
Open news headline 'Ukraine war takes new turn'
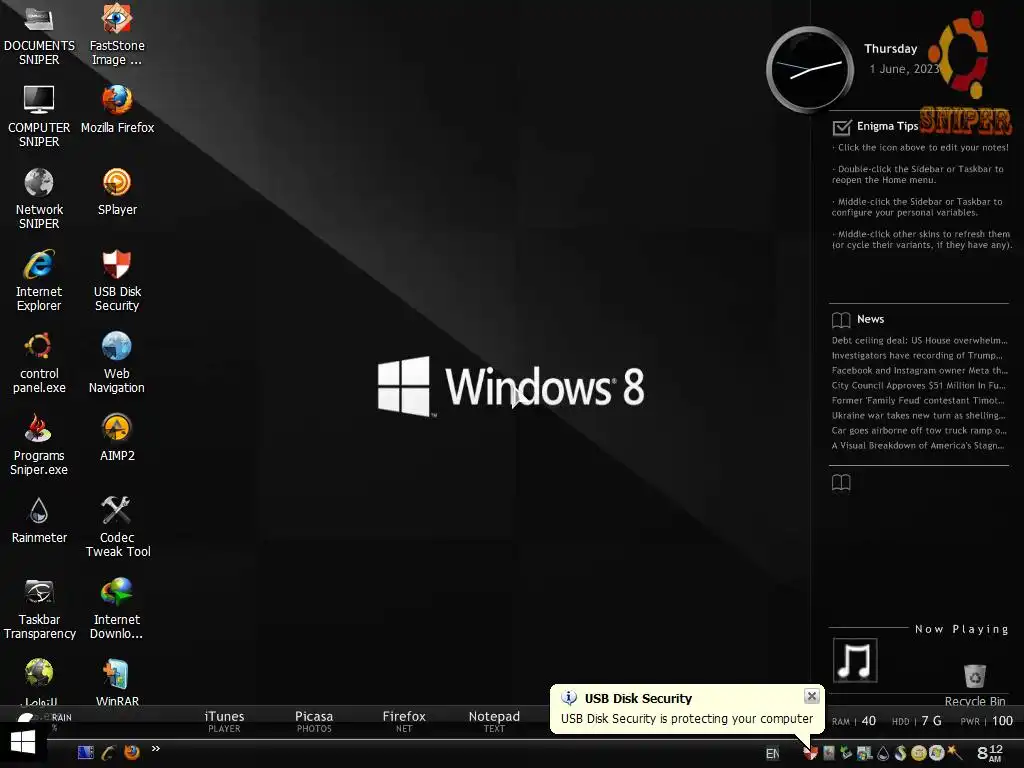[919, 415]
